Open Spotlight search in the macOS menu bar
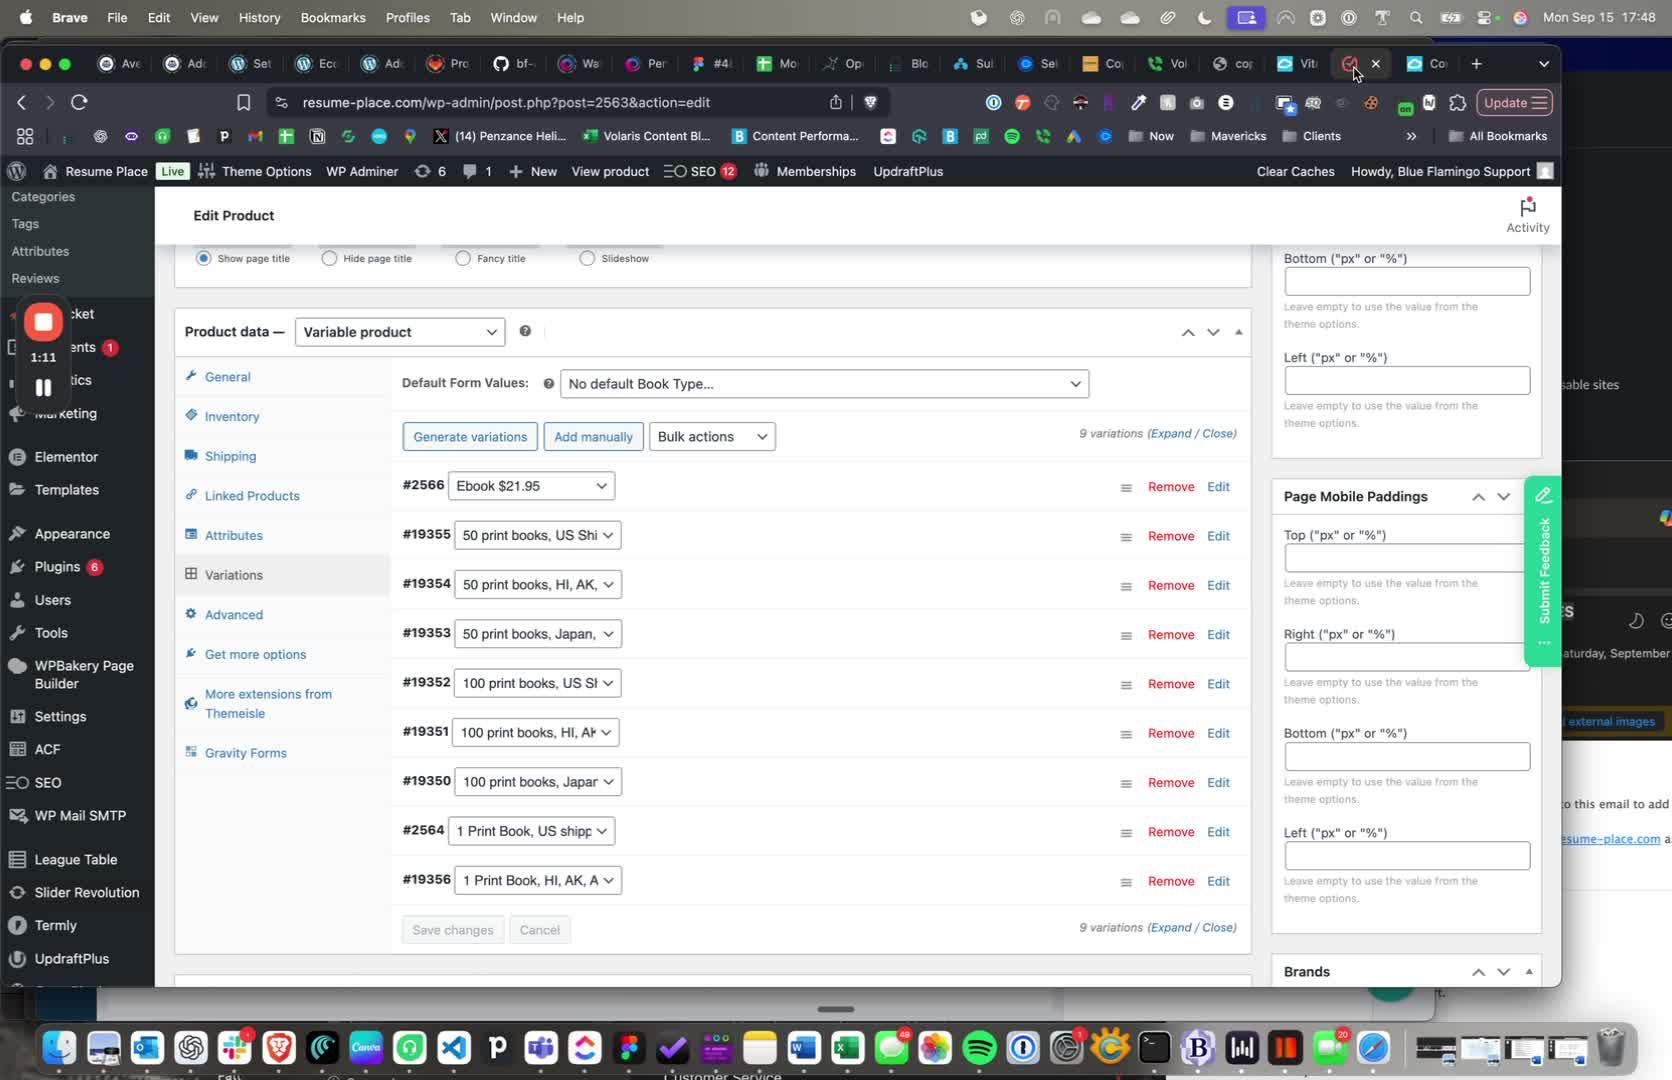The image size is (1672, 1080). click(x=1415, y=17)
